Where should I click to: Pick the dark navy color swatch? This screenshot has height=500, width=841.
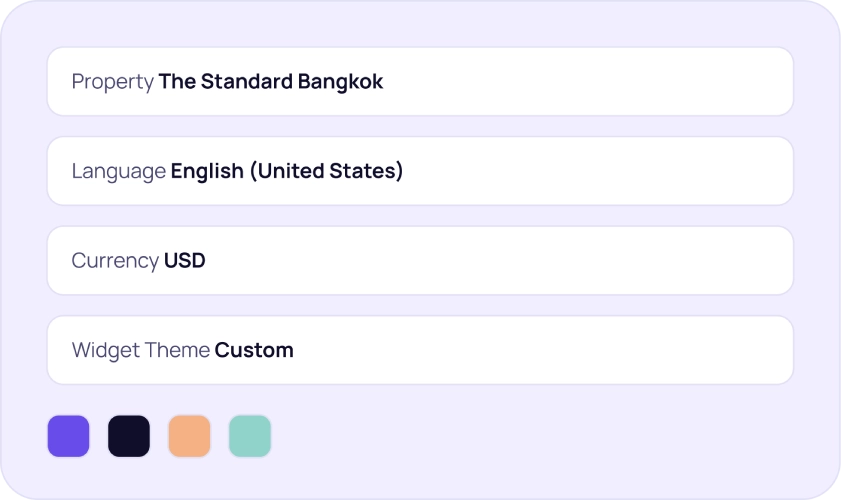click(x=129, y=436)
